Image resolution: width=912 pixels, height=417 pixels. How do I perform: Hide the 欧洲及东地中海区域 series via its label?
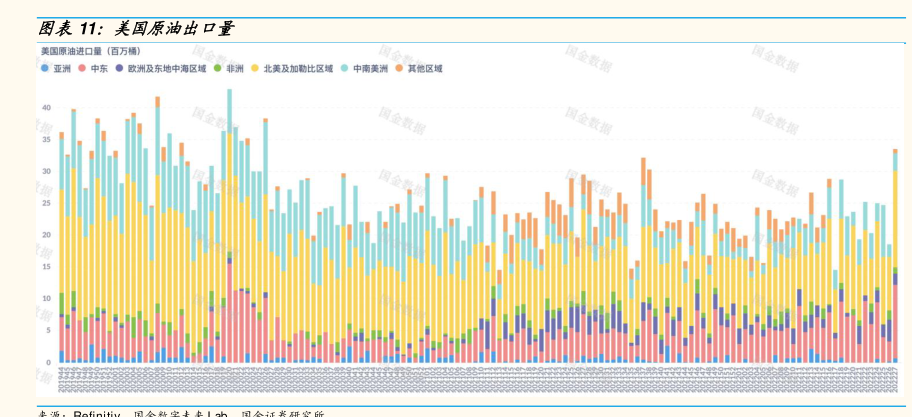pos(166,69)
